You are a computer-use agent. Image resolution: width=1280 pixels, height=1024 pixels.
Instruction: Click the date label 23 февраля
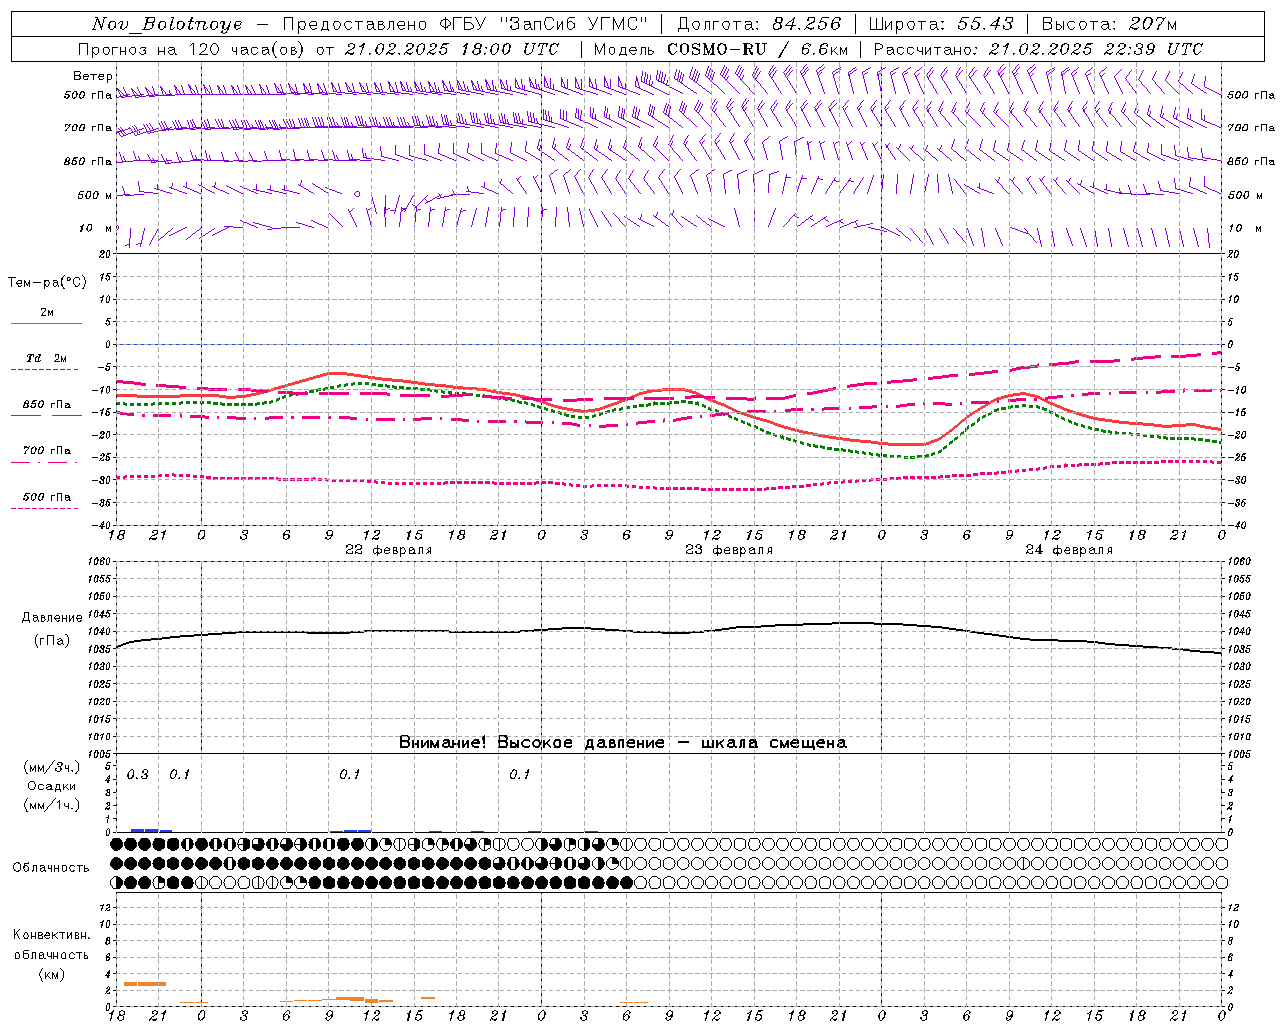click(729, 550)
